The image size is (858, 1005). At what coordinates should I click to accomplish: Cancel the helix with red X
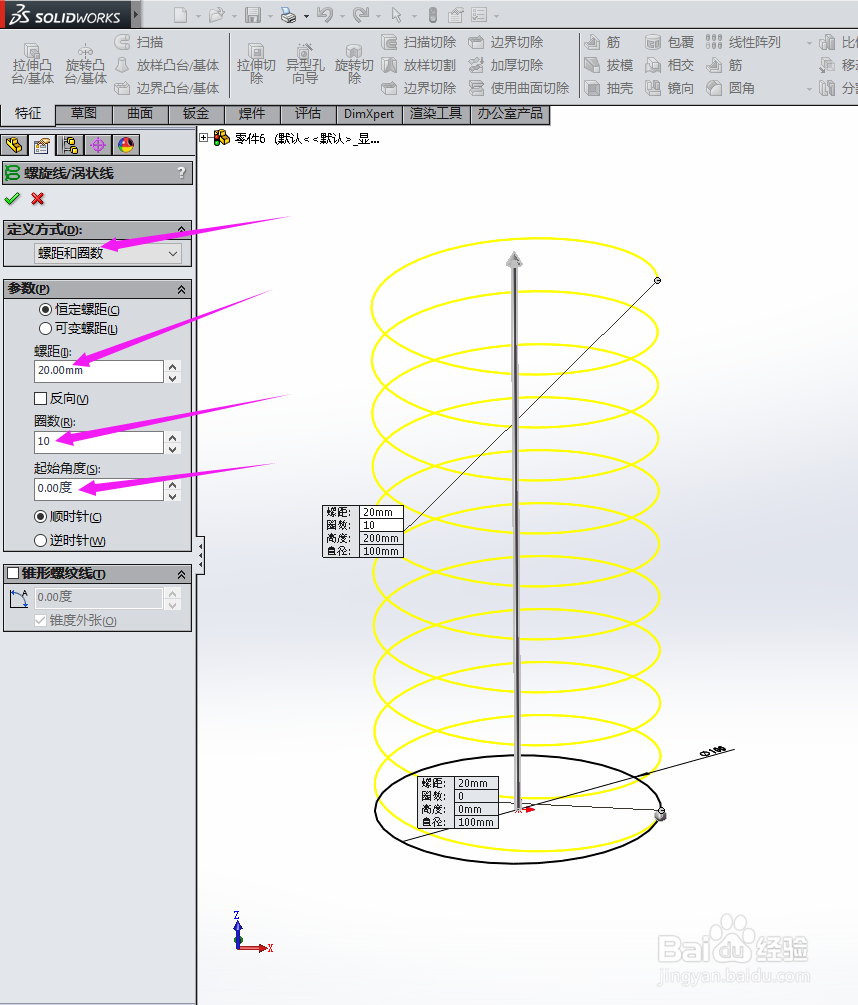[x=36, y=198]
